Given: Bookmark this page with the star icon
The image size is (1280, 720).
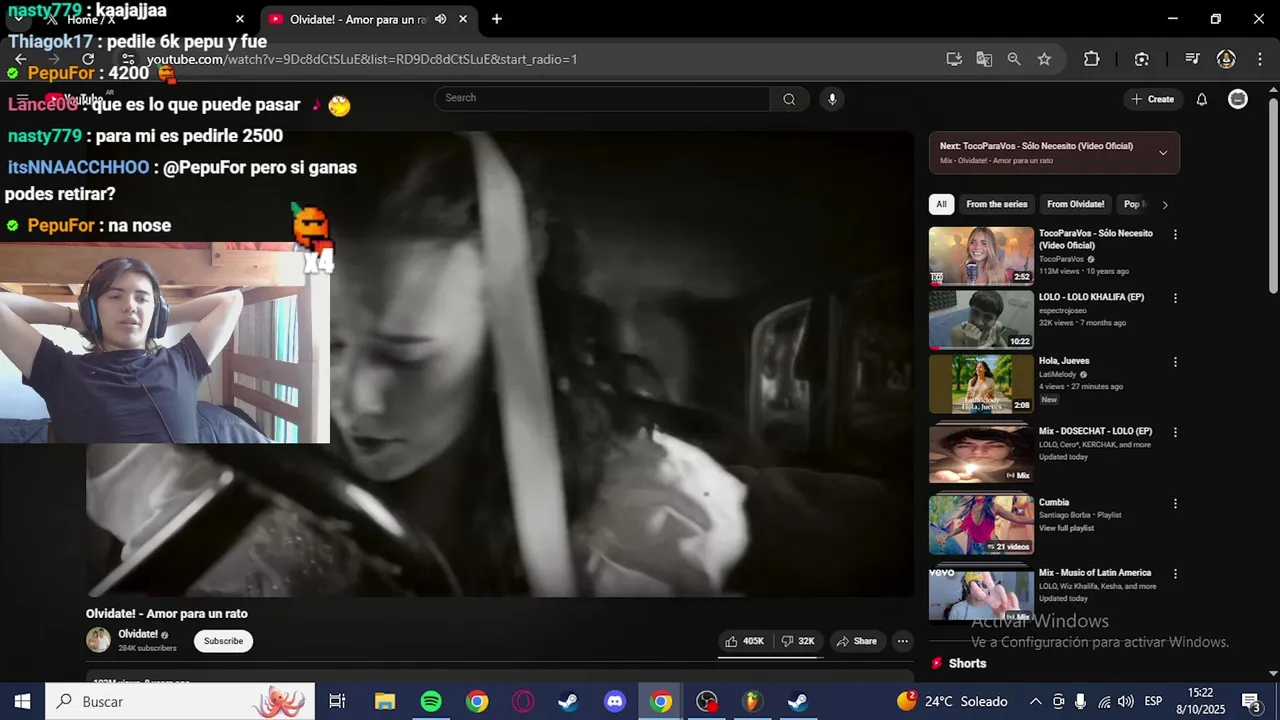Looking at the screenshot, I should pos(1044,59).
